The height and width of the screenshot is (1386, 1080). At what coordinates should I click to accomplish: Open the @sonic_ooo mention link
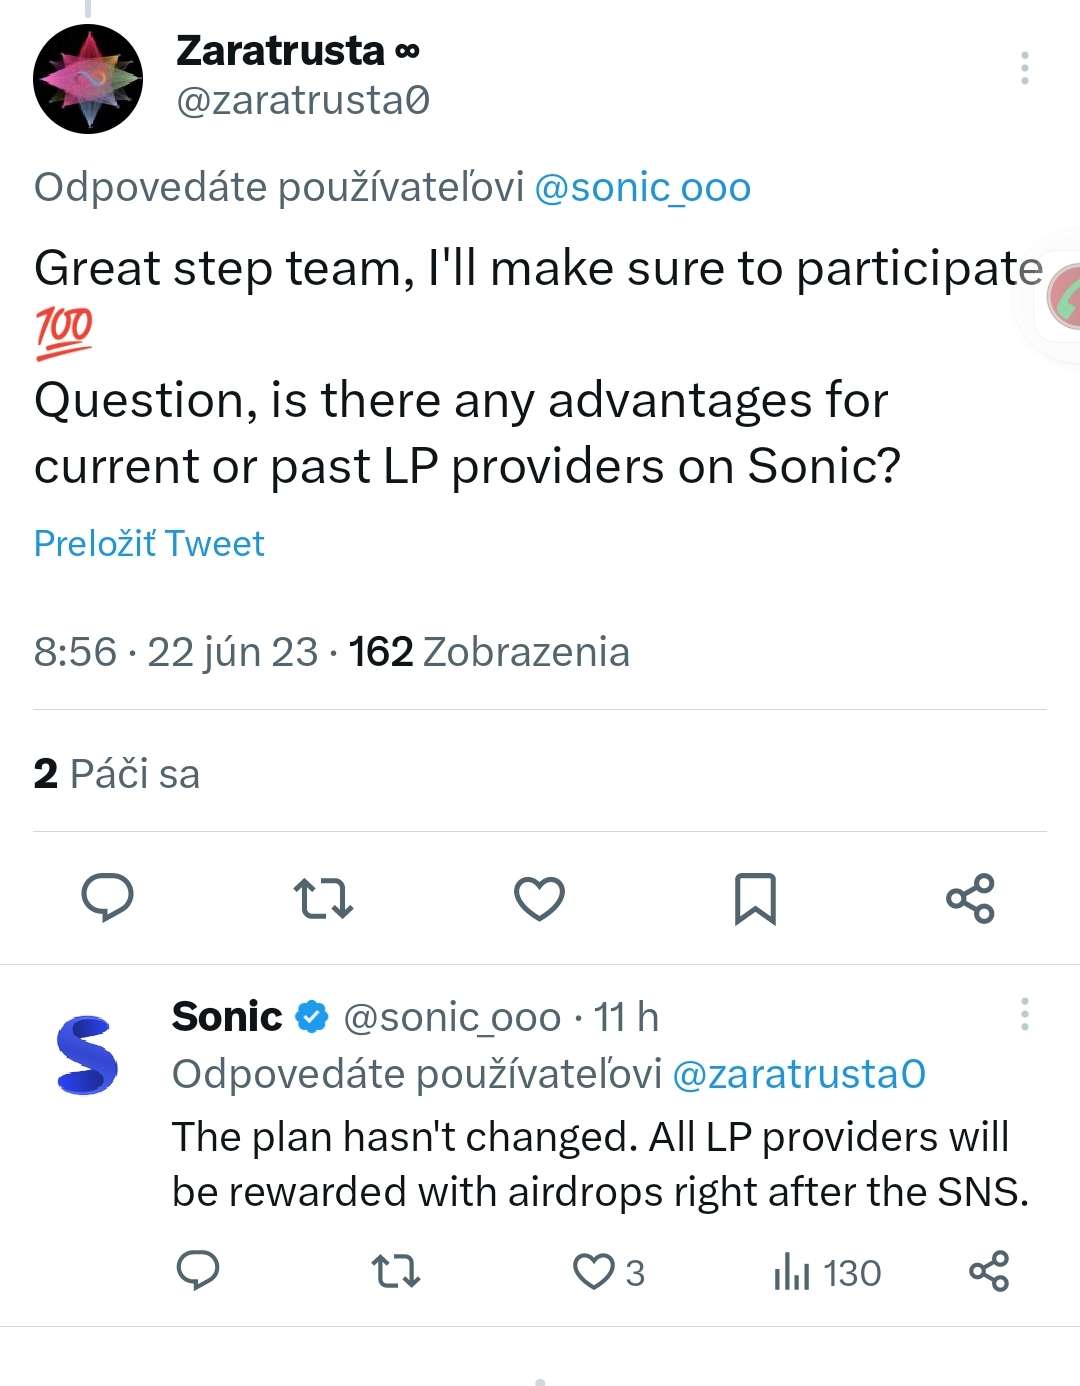pyautogui.click(x=642, y=187)
